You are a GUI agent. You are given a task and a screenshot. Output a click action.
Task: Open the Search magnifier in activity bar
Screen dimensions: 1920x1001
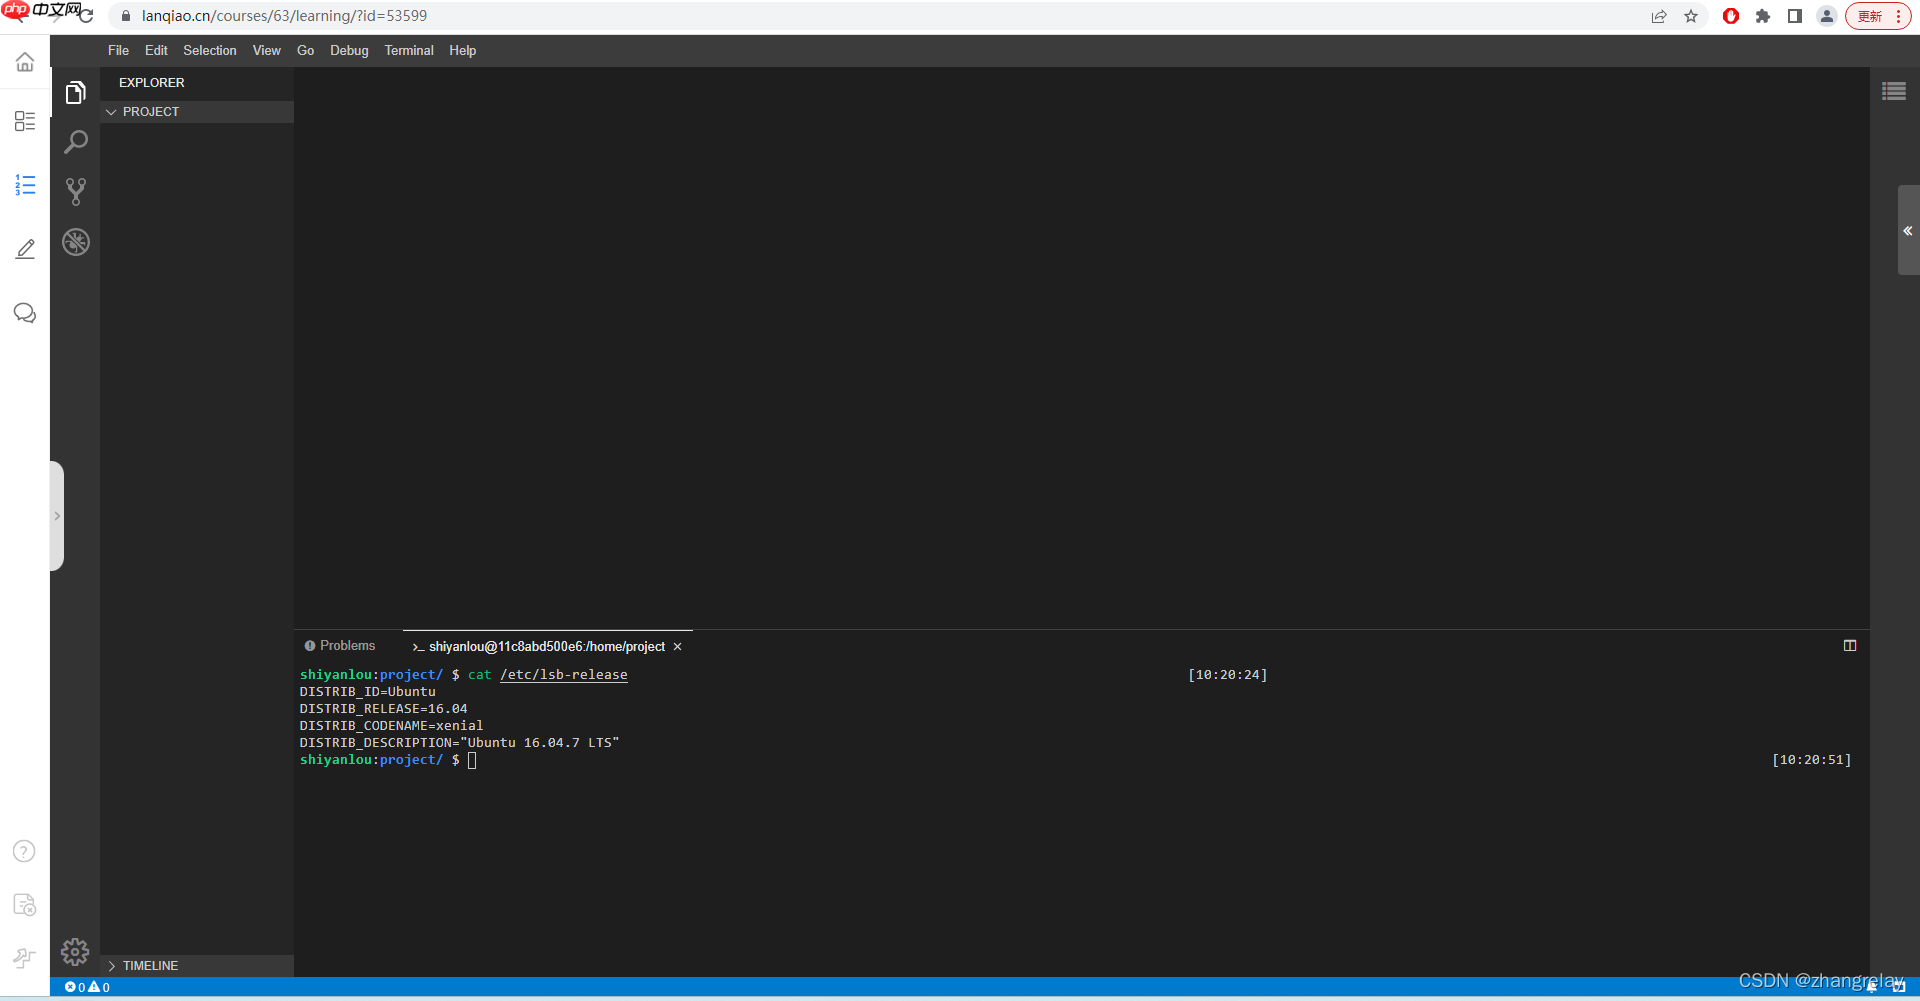[75, 142]
